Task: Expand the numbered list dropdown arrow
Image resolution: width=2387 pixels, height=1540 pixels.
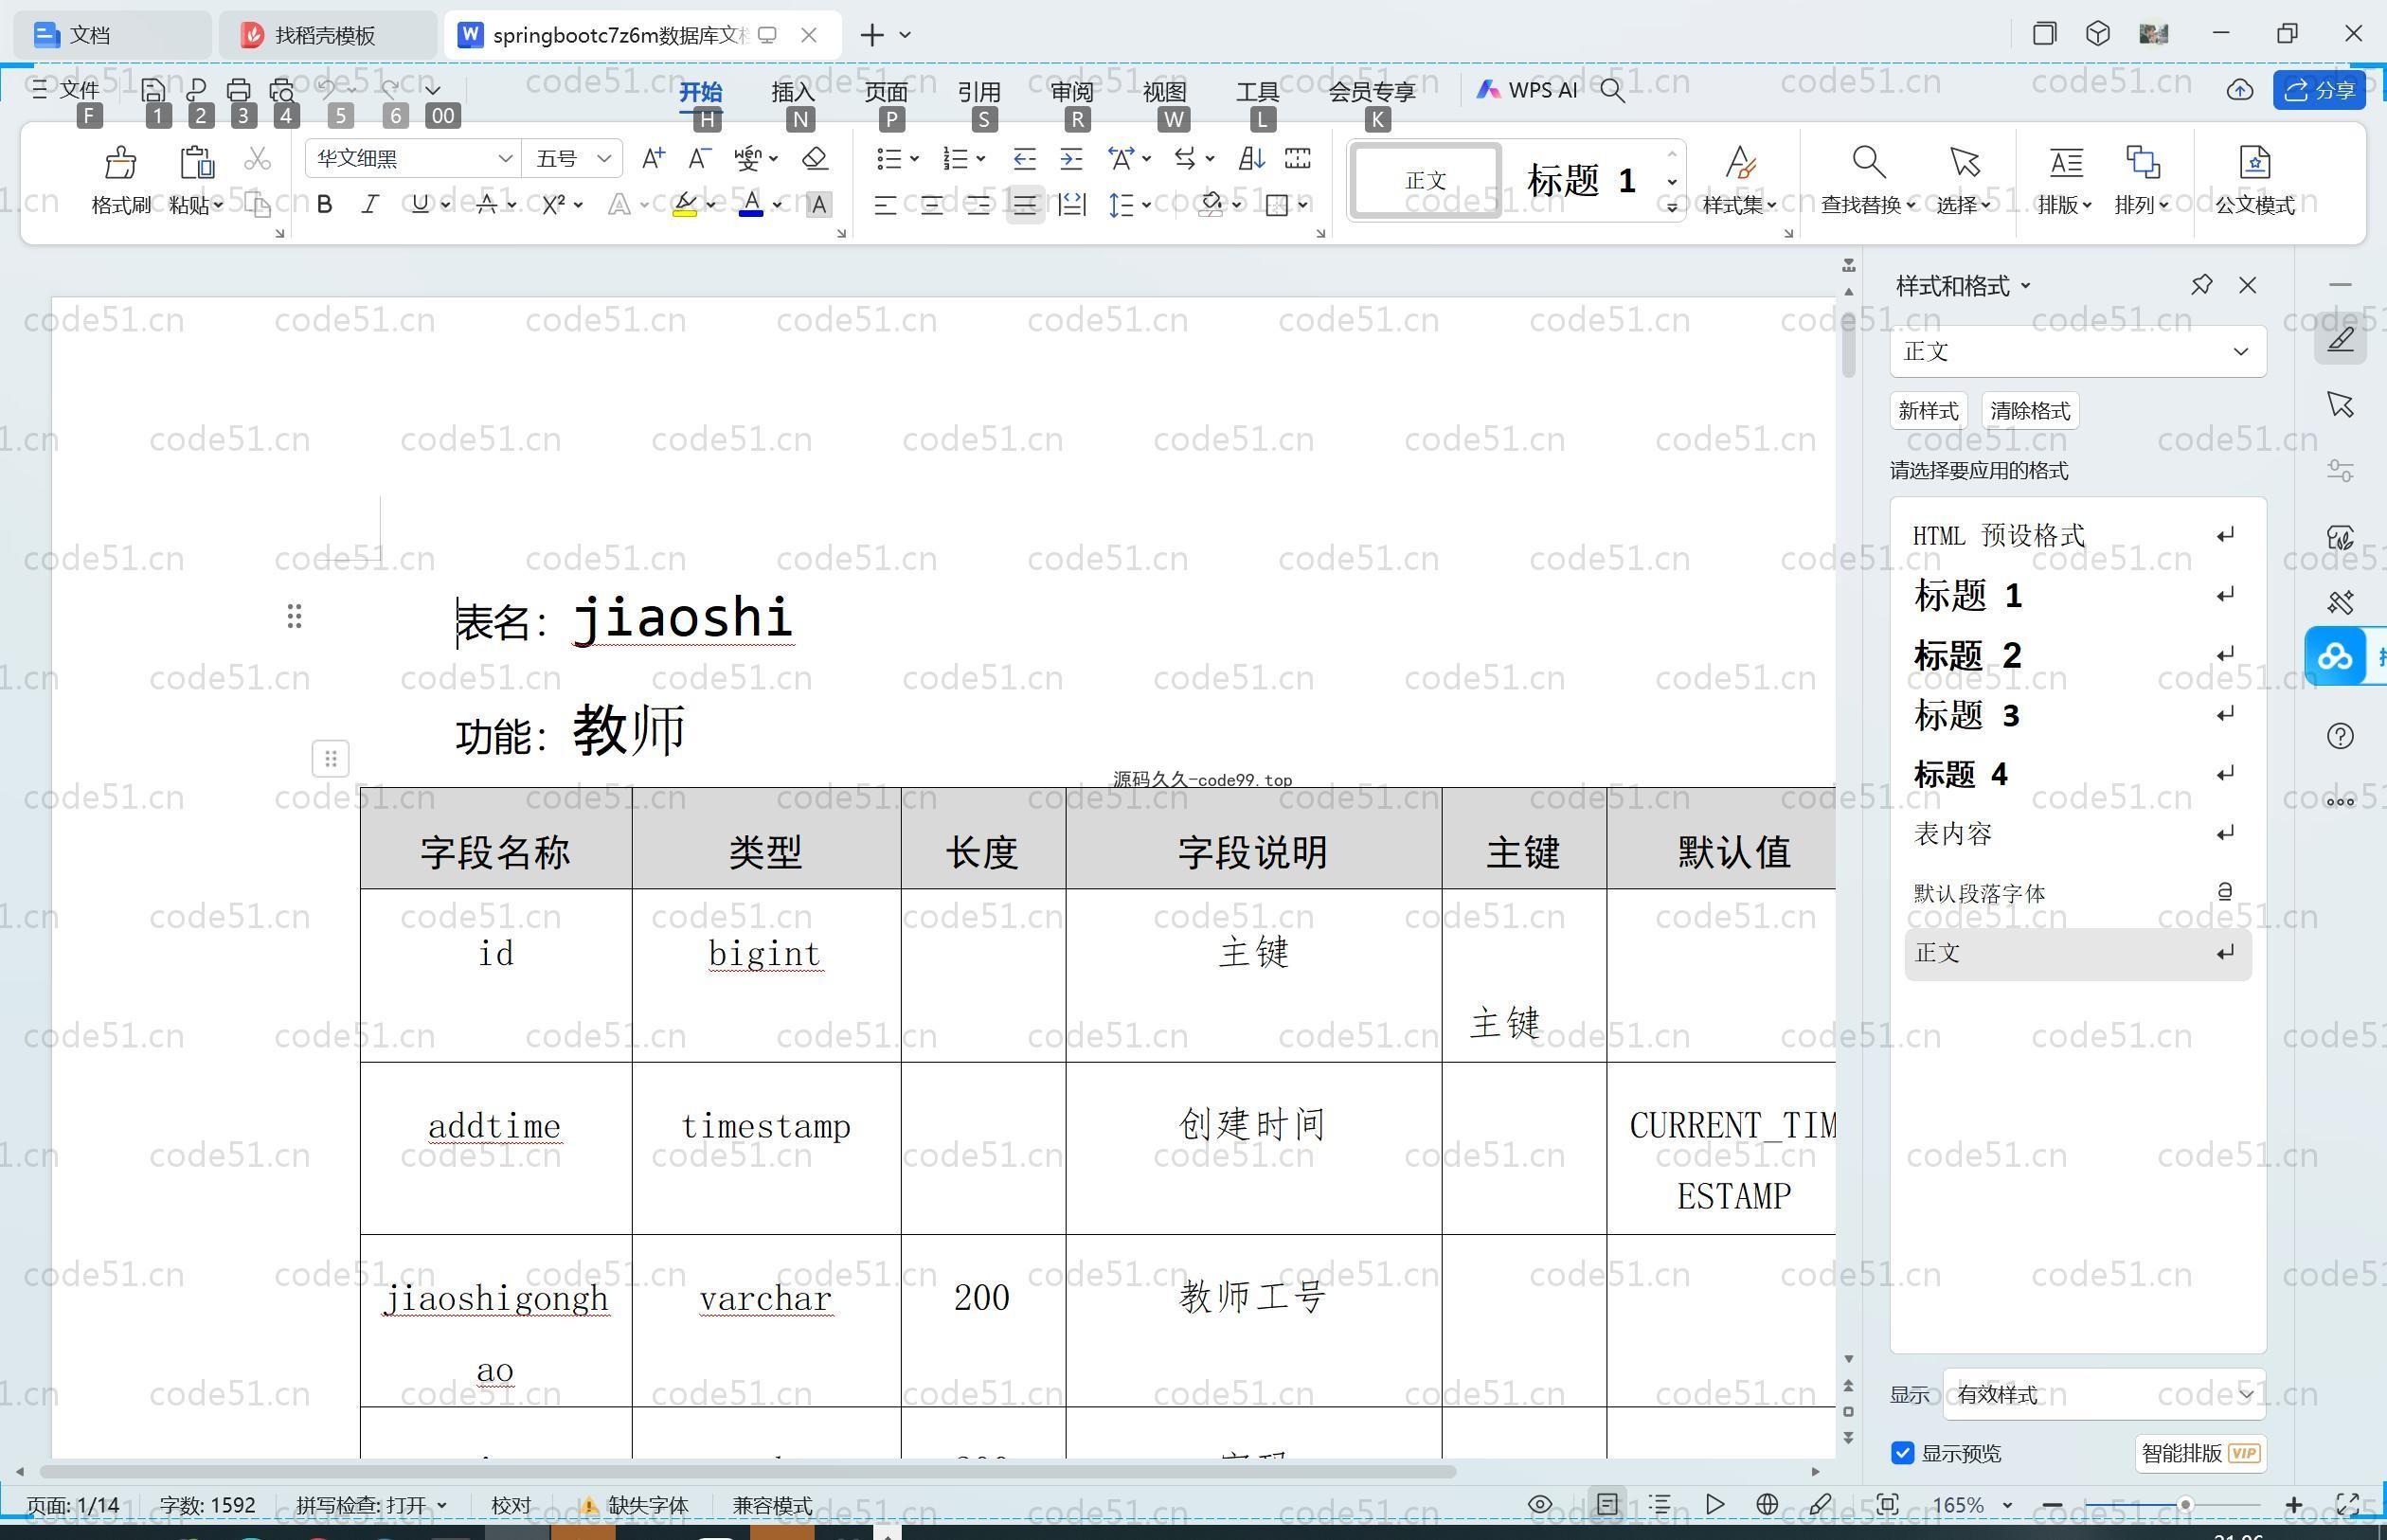Action: [x=981, y=159]
